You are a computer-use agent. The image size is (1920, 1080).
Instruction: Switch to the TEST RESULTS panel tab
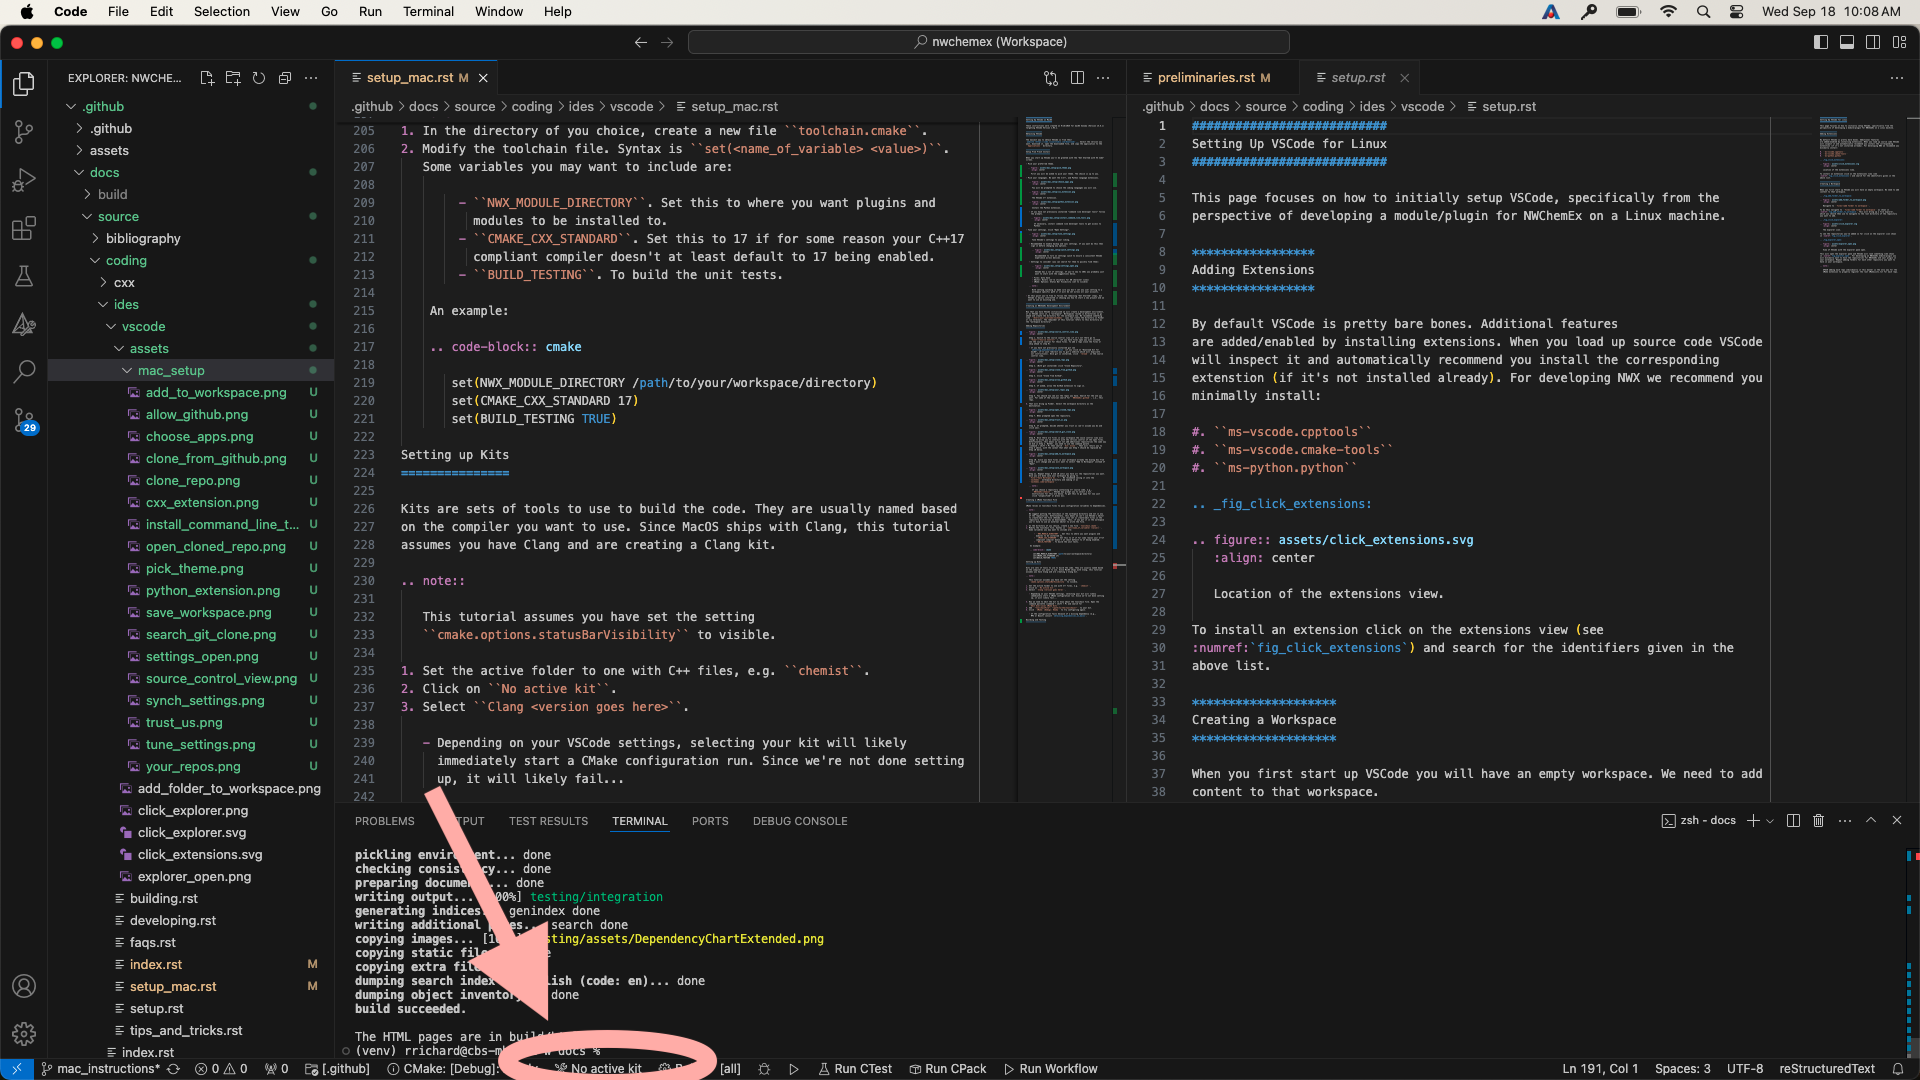548,821
